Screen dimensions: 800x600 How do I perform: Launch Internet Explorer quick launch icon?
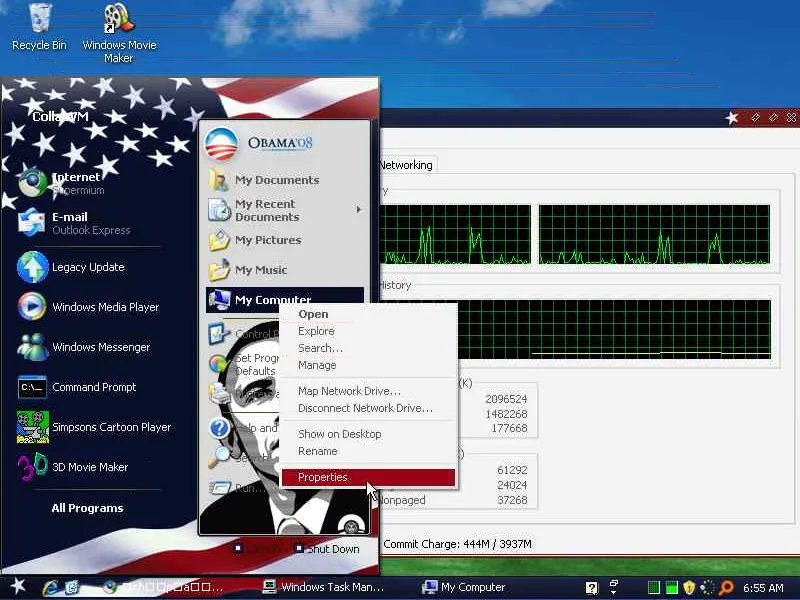[x=51, y=587]
